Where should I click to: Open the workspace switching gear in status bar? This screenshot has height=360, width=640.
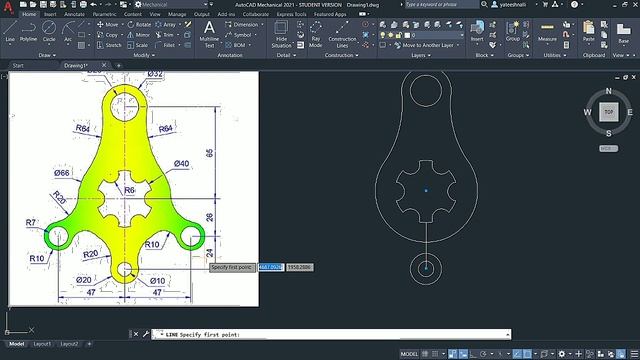point(562,354)
